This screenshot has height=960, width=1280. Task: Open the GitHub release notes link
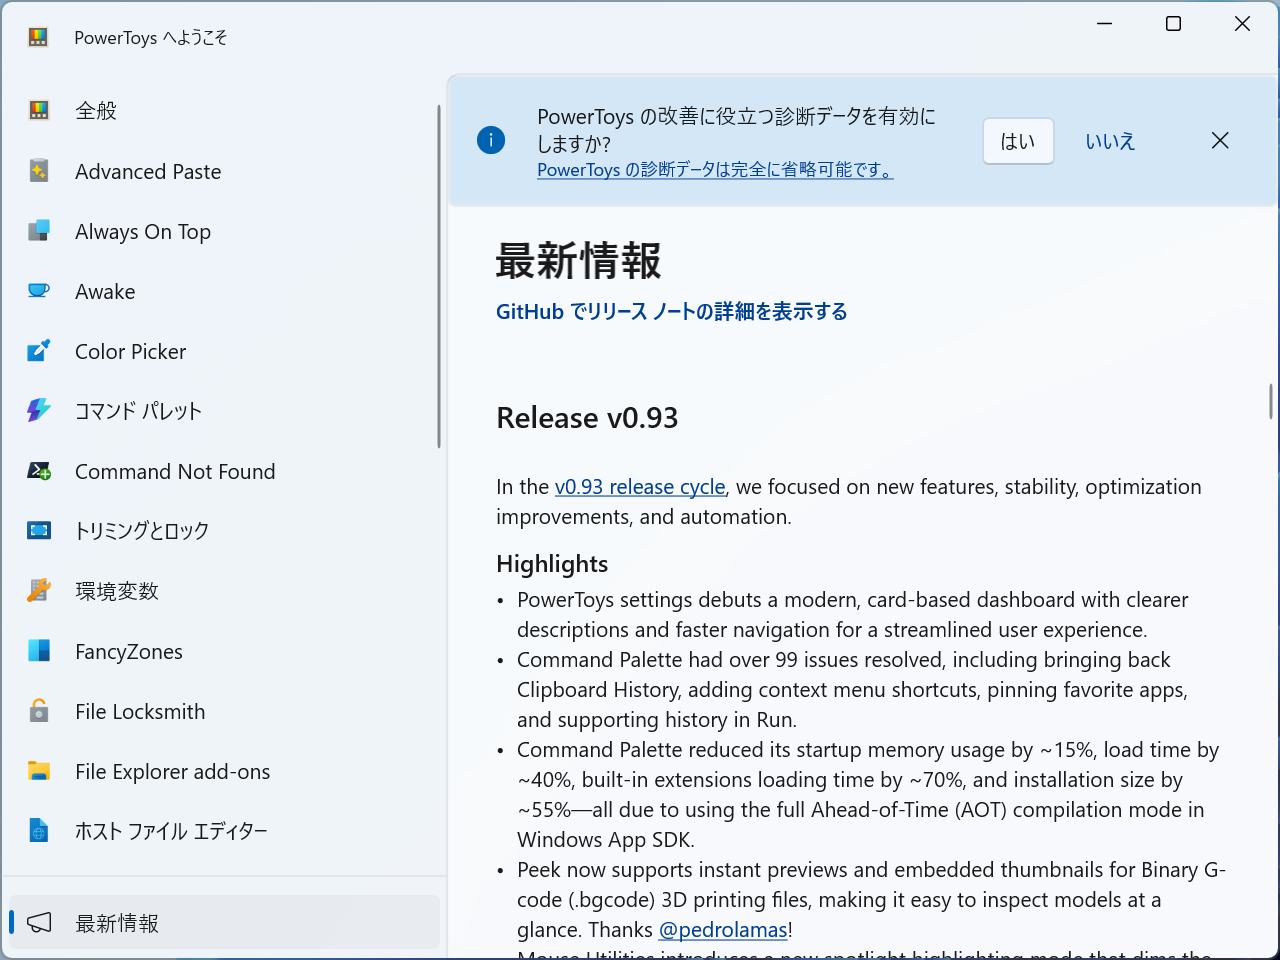671,311
